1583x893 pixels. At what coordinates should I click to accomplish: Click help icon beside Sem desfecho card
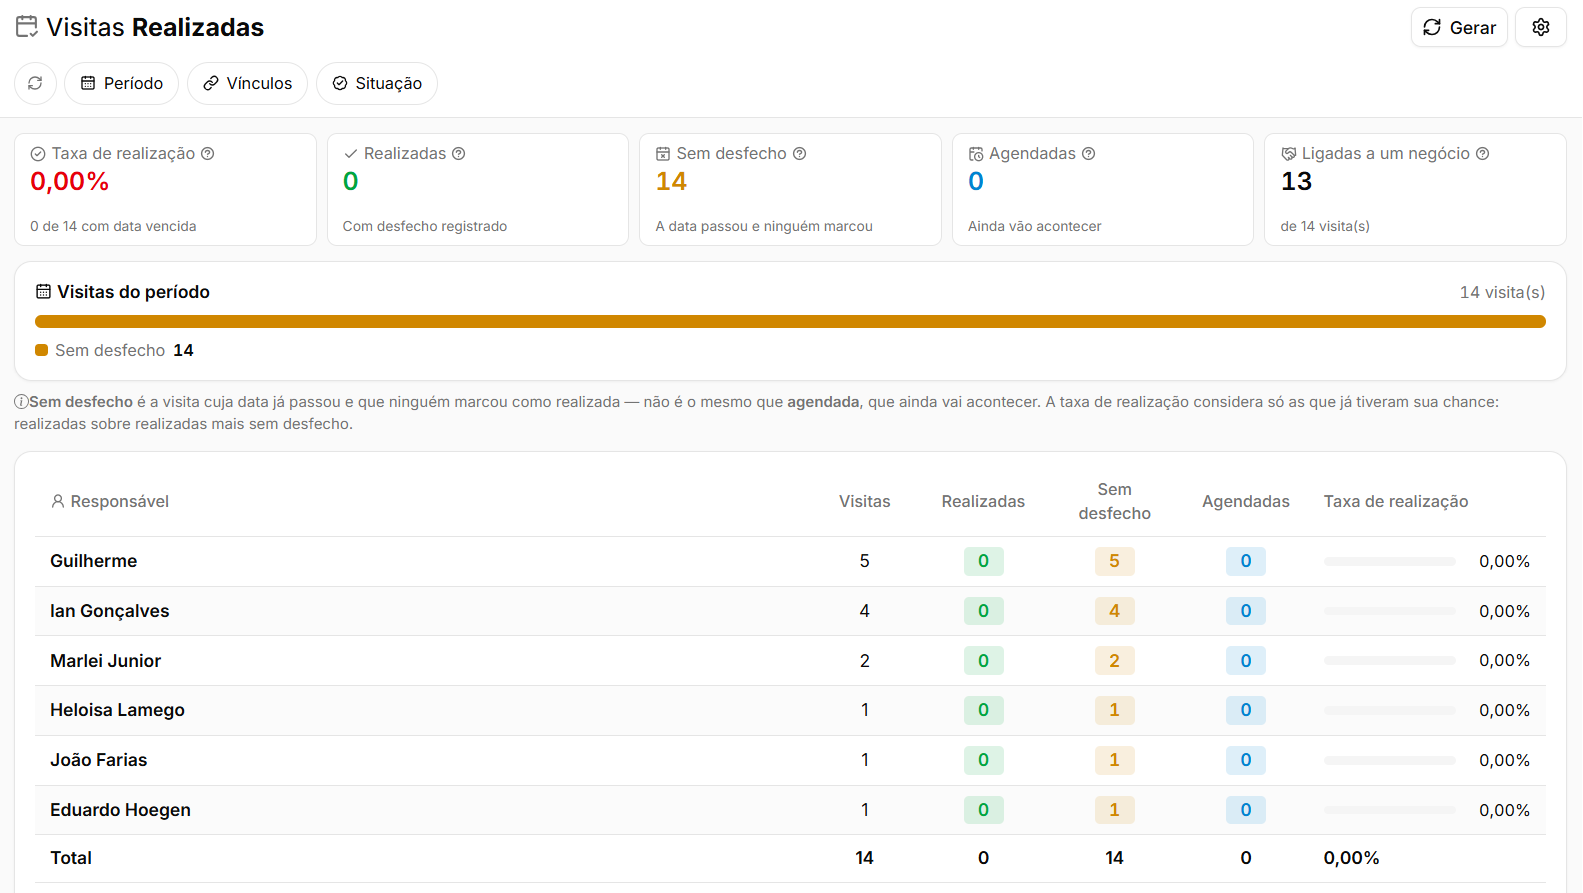tap(800, 154)
